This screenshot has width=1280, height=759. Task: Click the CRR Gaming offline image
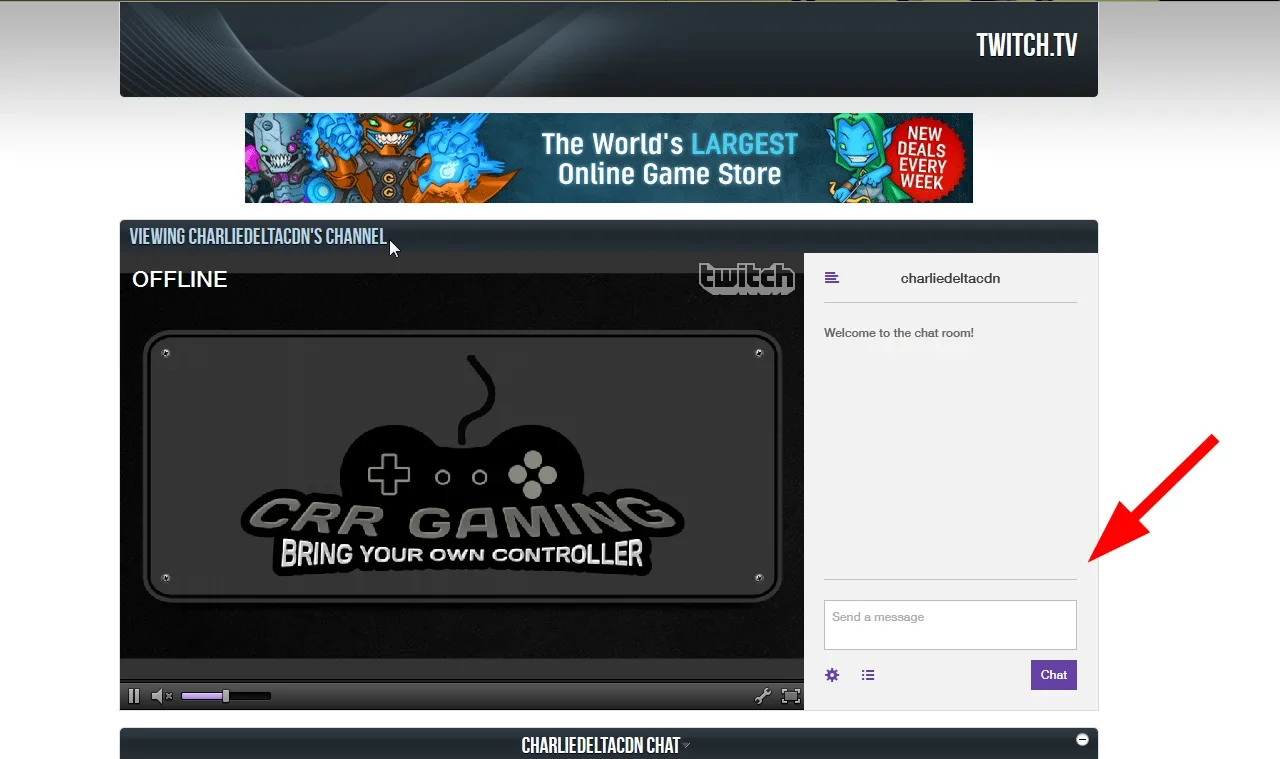tap(462, 467)
